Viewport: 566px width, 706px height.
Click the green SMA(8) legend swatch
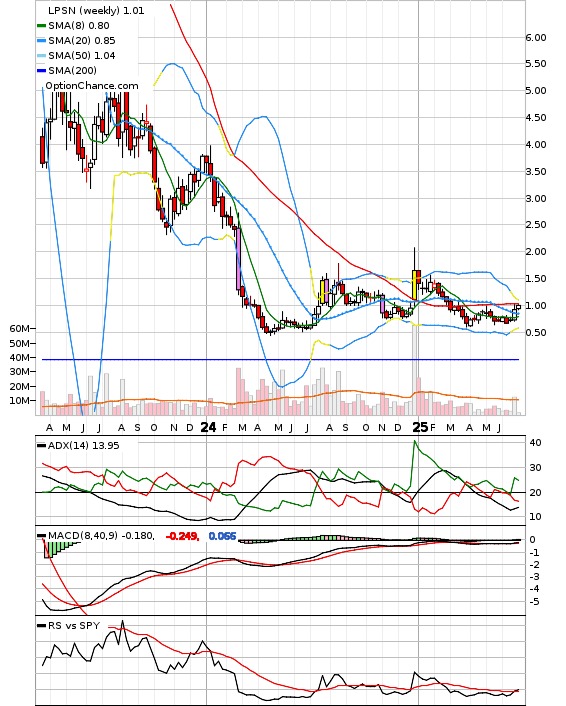[41, 26]
